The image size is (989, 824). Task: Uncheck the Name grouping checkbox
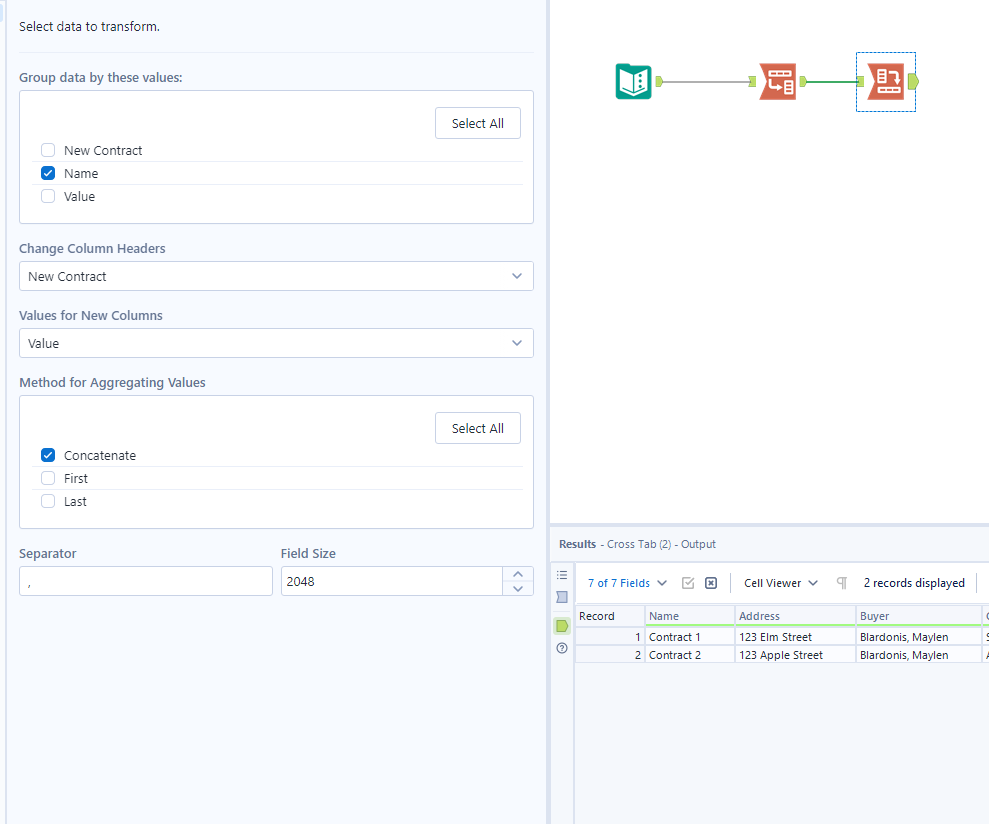[x=47, y=172]
